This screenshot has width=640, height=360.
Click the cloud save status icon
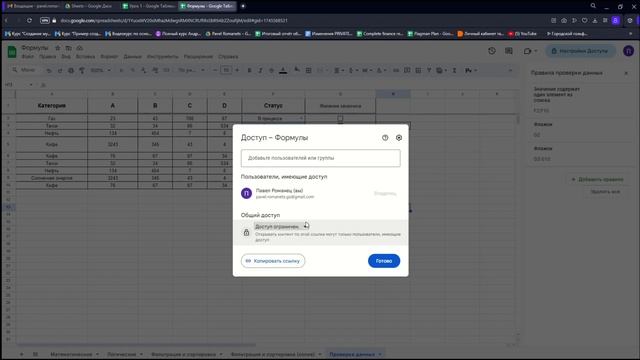point(80,48)
